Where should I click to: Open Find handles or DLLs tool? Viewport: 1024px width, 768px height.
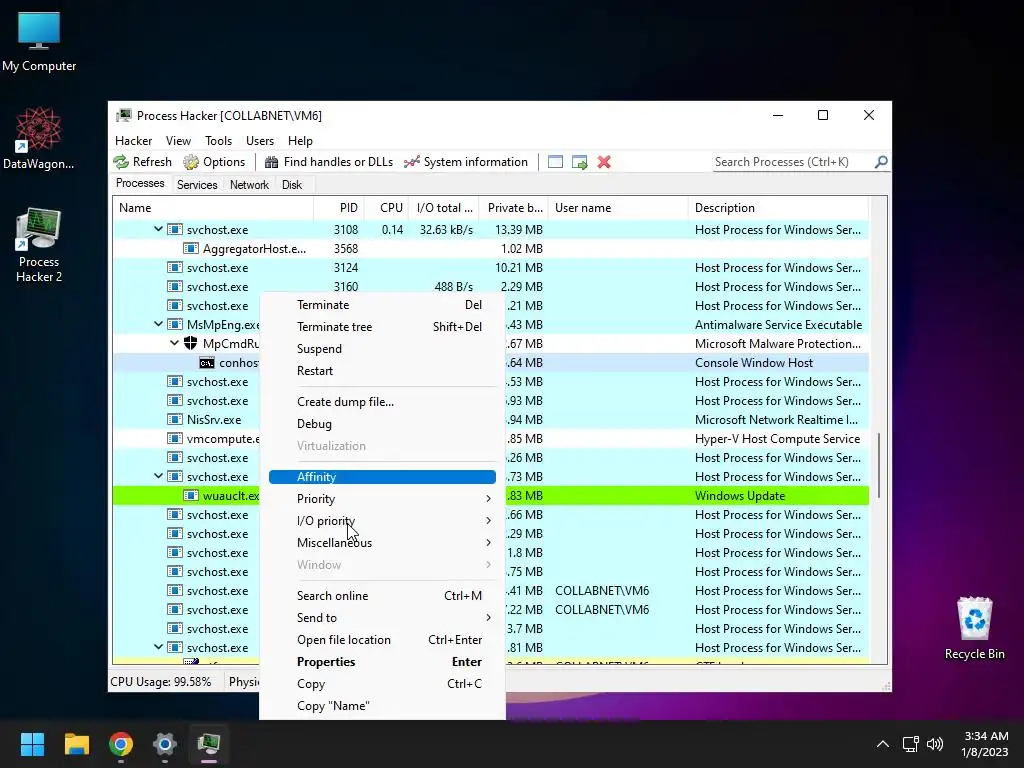328,162
